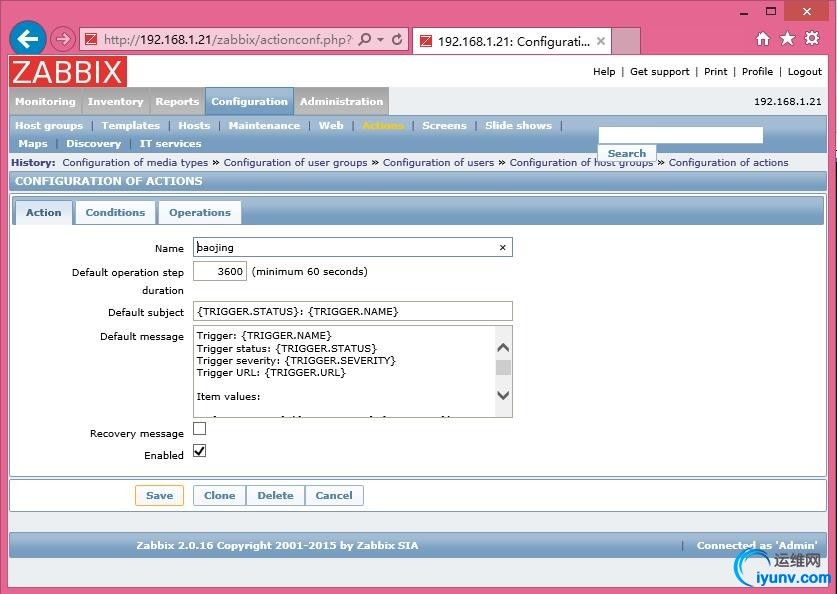Screen dimensions: 837x594
Task: Click Zabbix 2.0.16 copyright footer text
Action: [277, 545]
